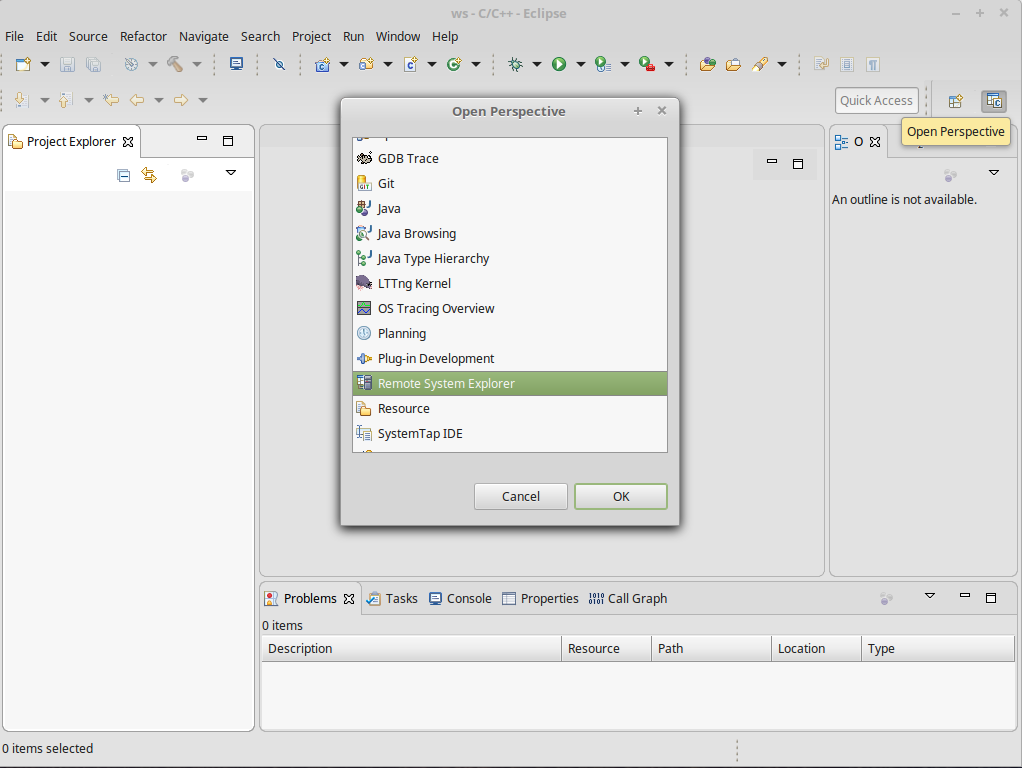
Task: Click the Next Annotation icon
Action: click(22, 100)
